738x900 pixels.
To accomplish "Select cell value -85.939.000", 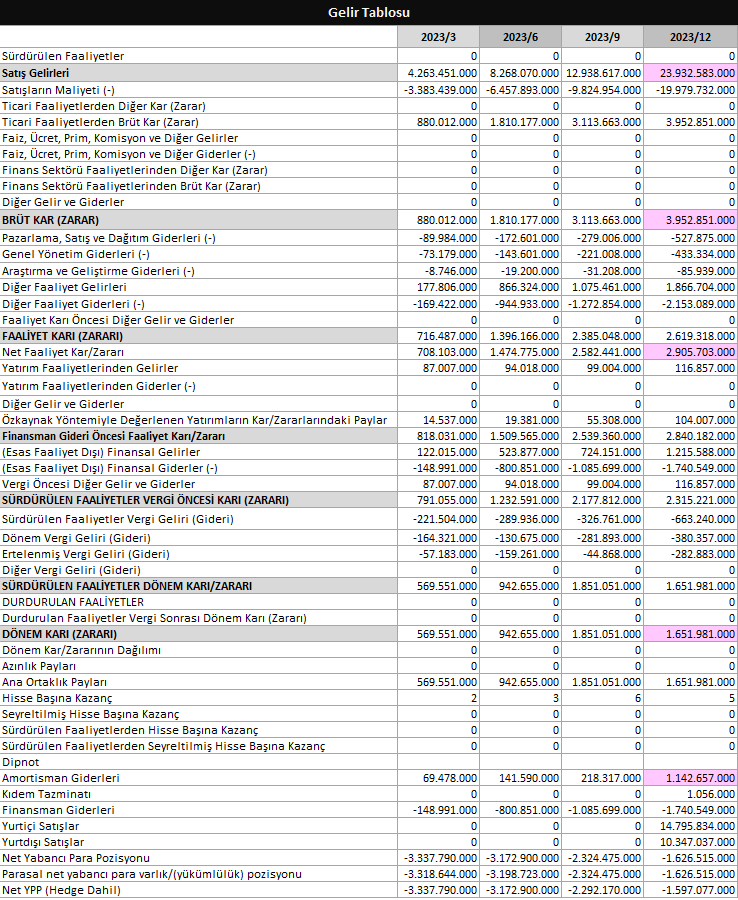I will click(690, 271).
